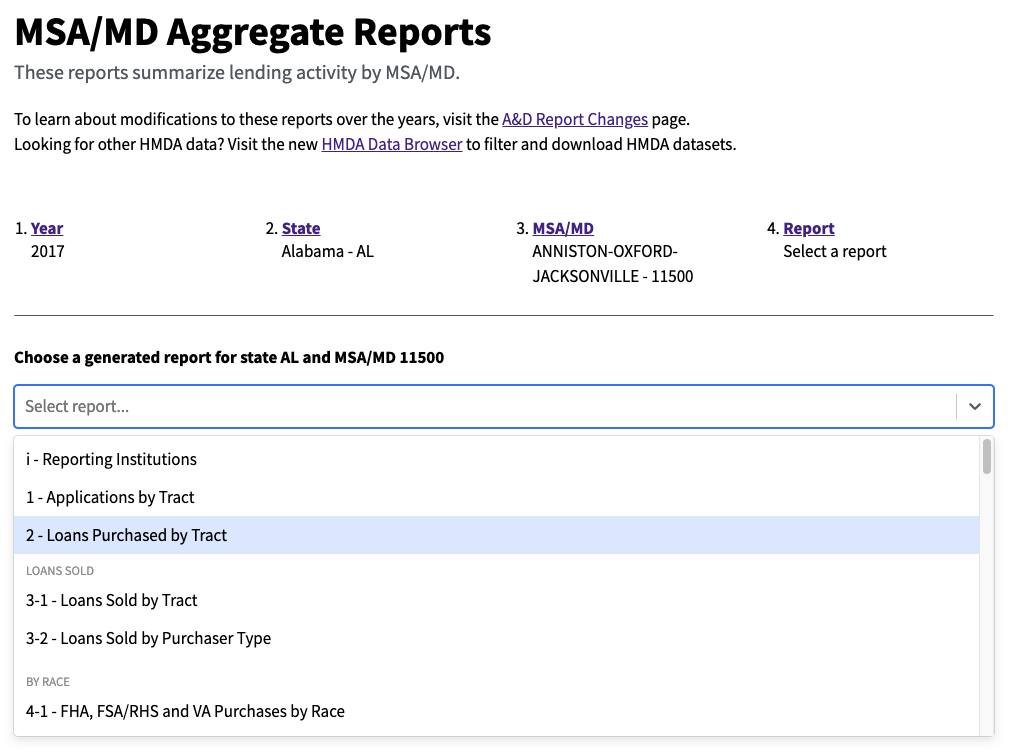Open the Year step link
Image resolution: width=1020 pixels, height=752 pixels.
[46, 228]
